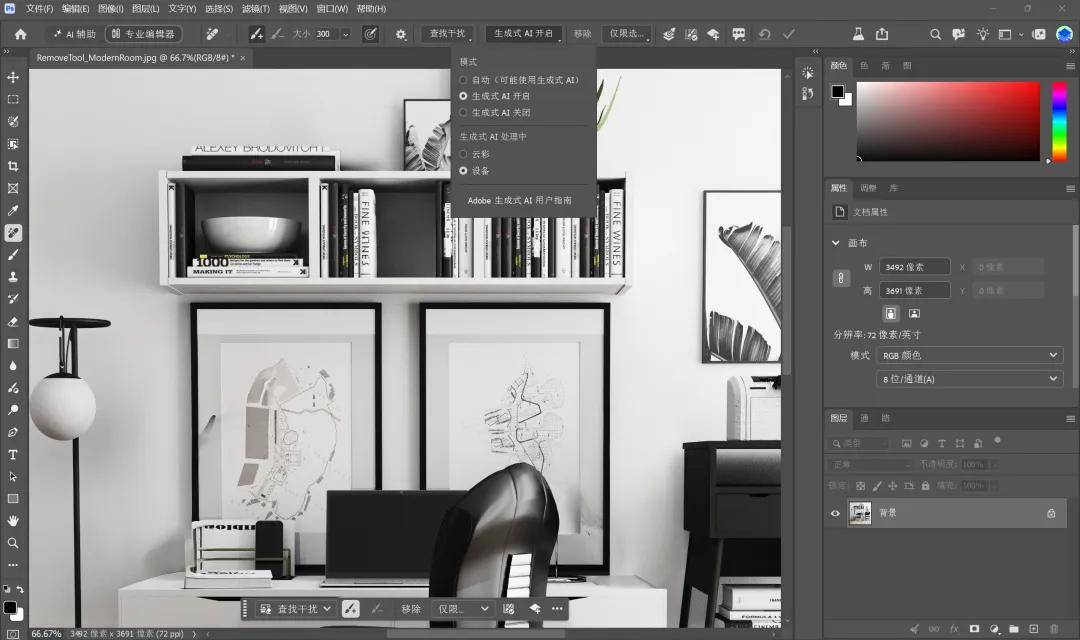
Task: Select the Eraser tool
Action: tap(12, 321)
